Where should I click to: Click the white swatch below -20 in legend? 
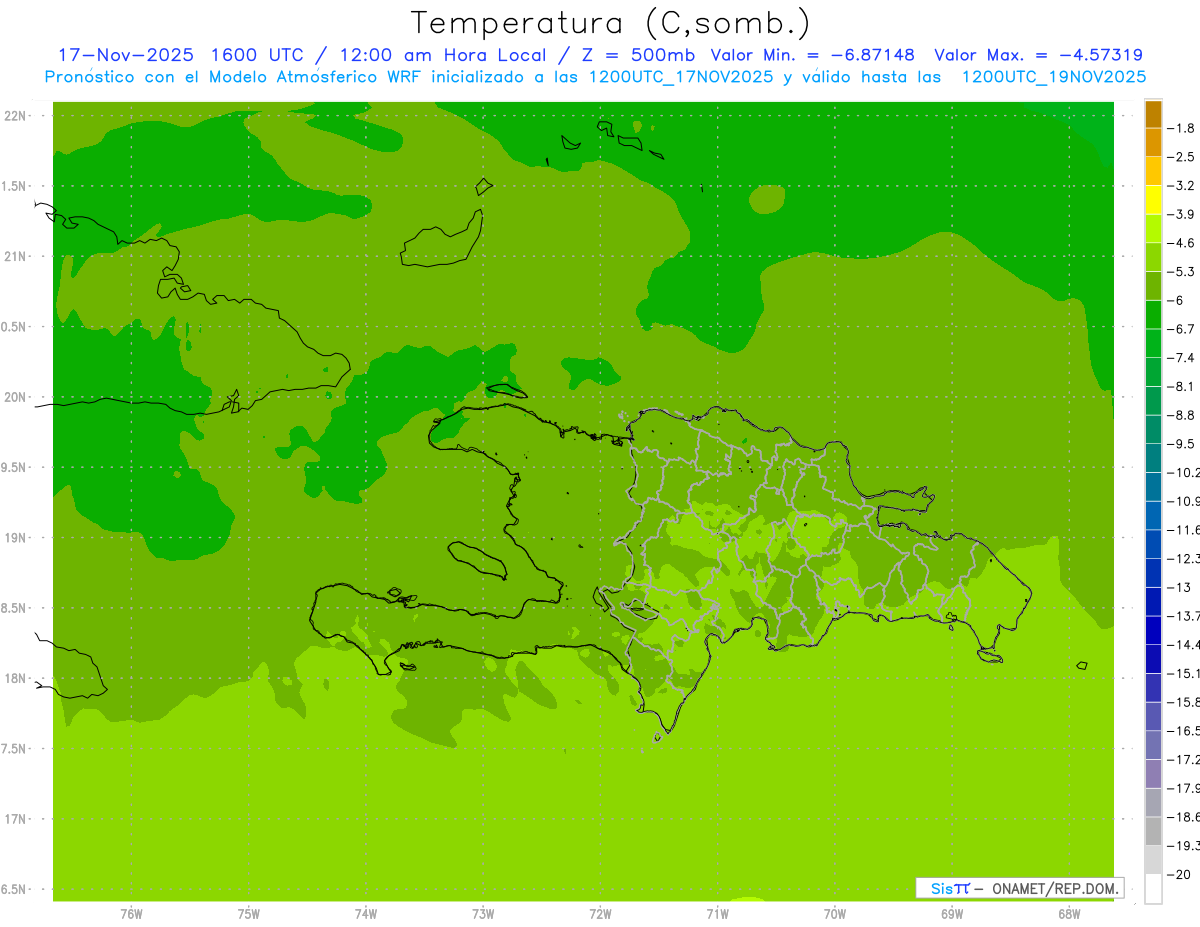tap(1153, 889)
